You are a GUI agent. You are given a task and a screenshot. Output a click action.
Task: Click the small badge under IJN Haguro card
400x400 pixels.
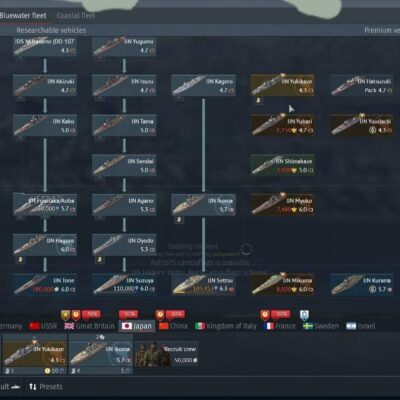pyautogui.click(x=20, y=259)
